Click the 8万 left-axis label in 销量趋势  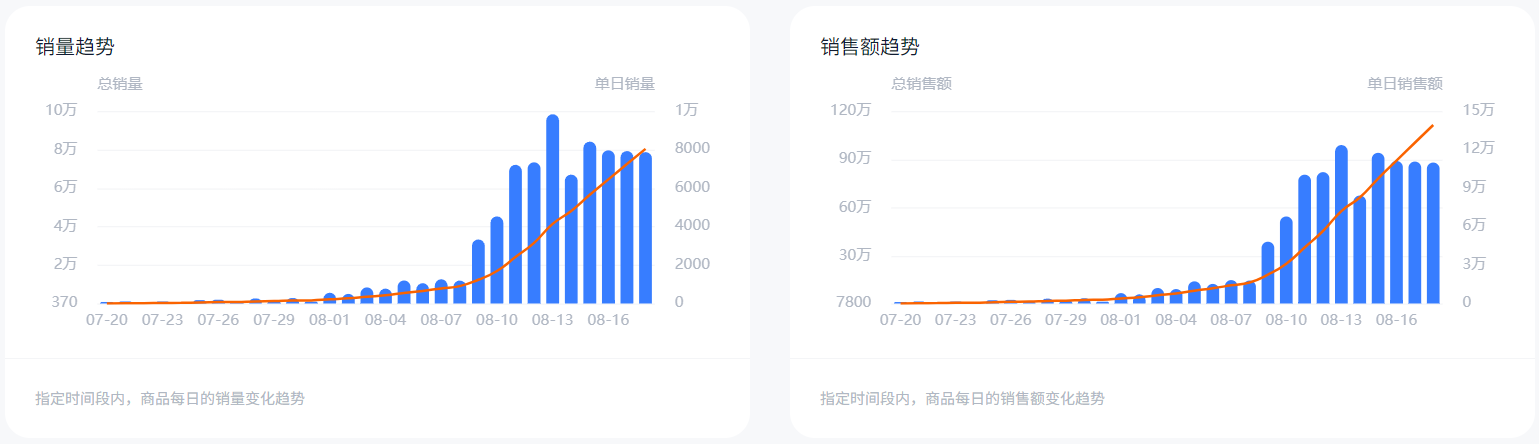[65, 149]
